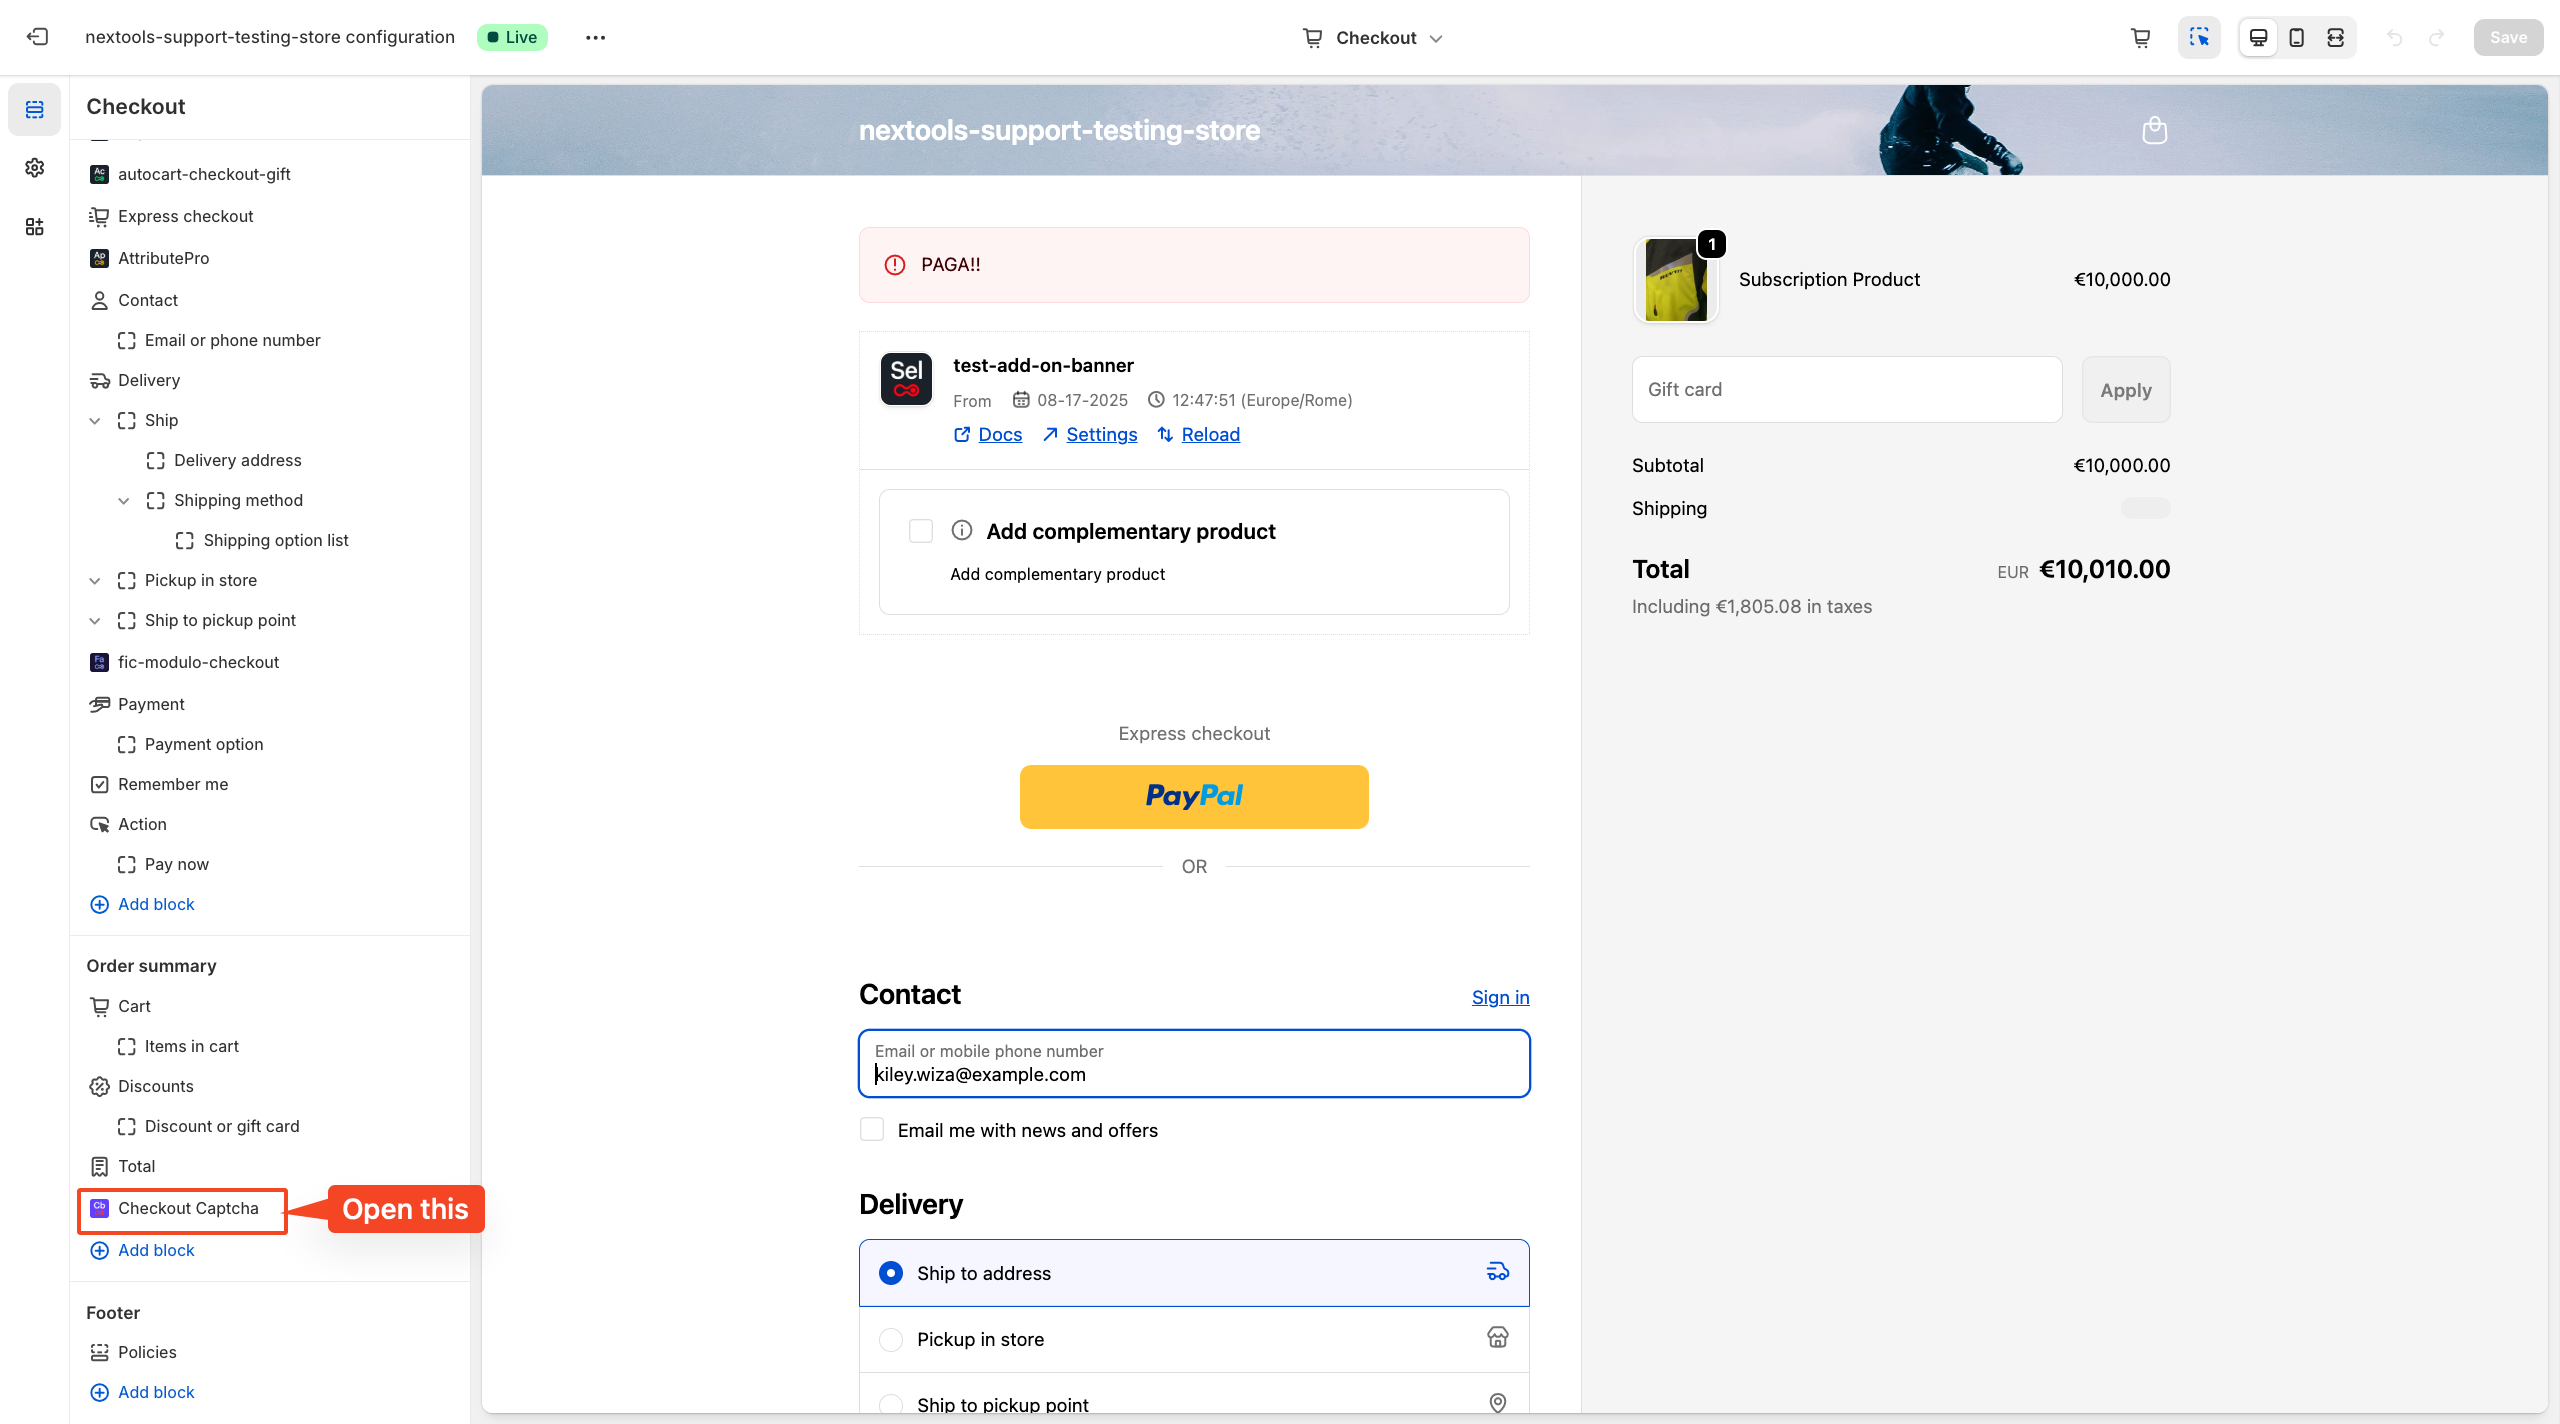
Task: Click the exit editor icon
Action: (x=38, y=37)
